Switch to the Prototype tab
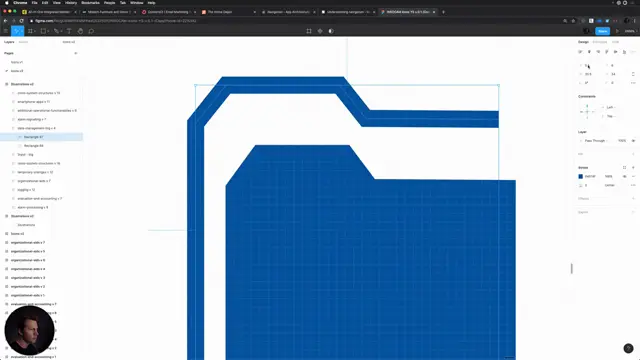Screen dimensions: 640x360 point(600,42)
